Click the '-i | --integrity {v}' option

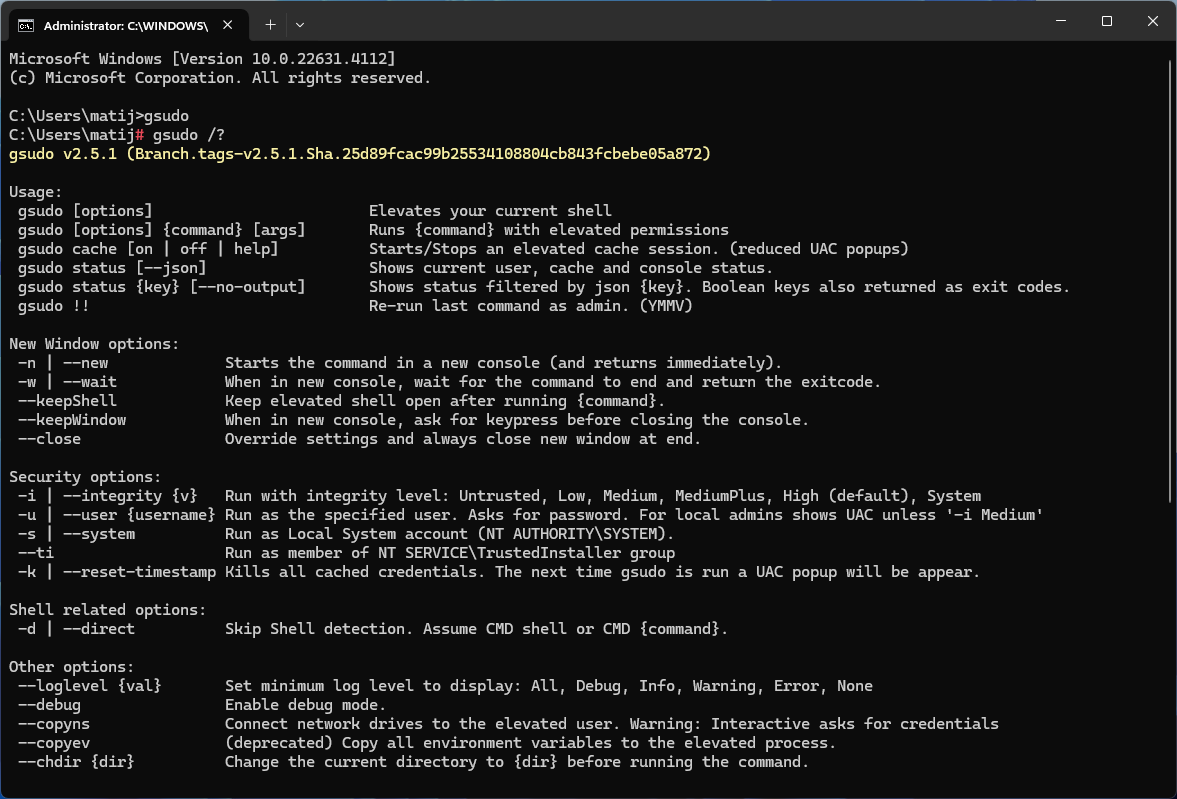coord(107,496)
